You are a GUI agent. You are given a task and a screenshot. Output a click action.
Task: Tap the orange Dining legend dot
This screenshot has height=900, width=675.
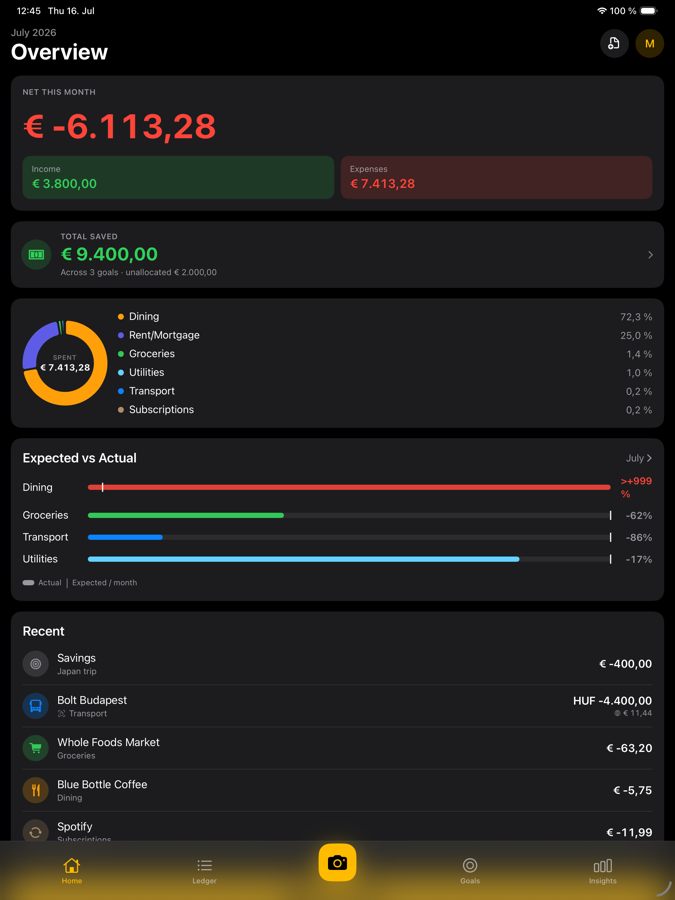point(121,317)
